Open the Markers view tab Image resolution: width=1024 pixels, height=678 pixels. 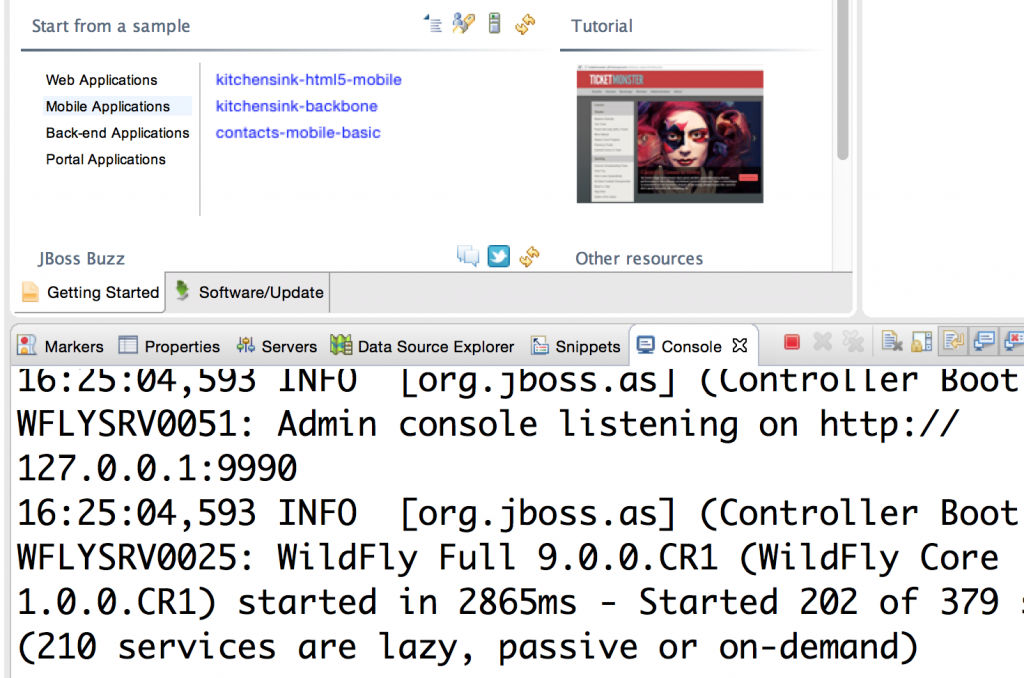pyautogui.click(x=61, y=346)
